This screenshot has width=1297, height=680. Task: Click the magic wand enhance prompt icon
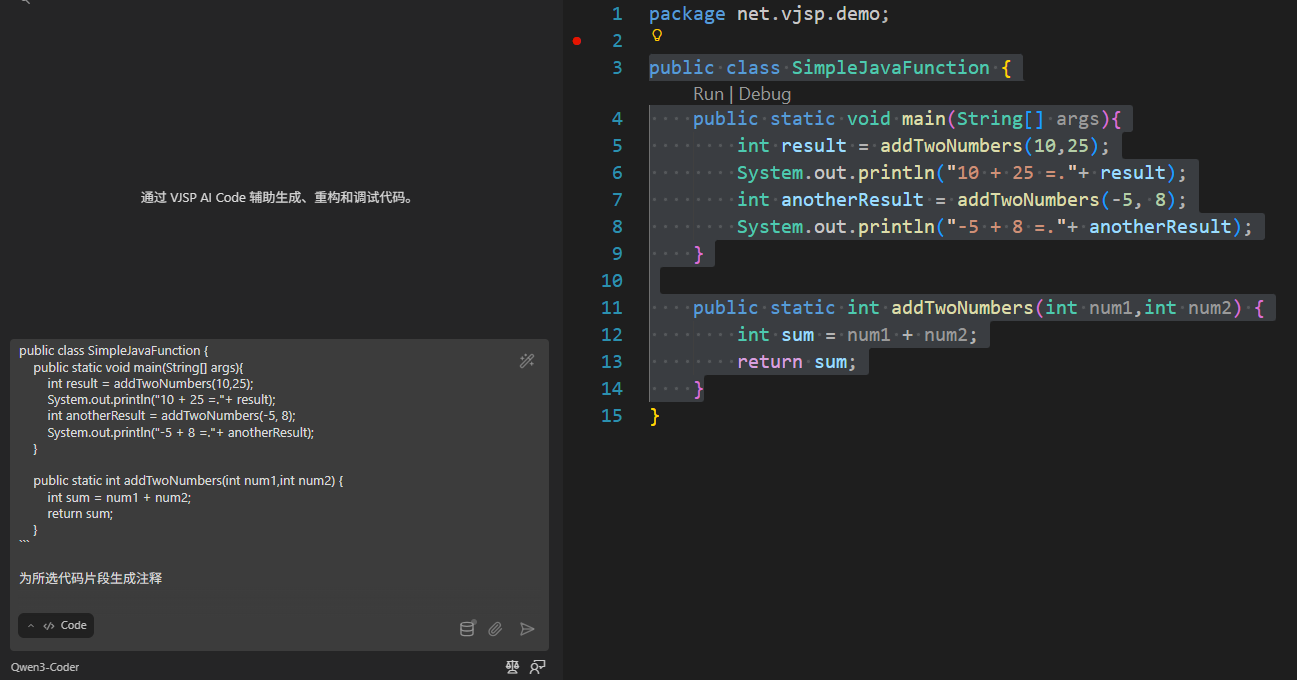(x=527, y=361)
